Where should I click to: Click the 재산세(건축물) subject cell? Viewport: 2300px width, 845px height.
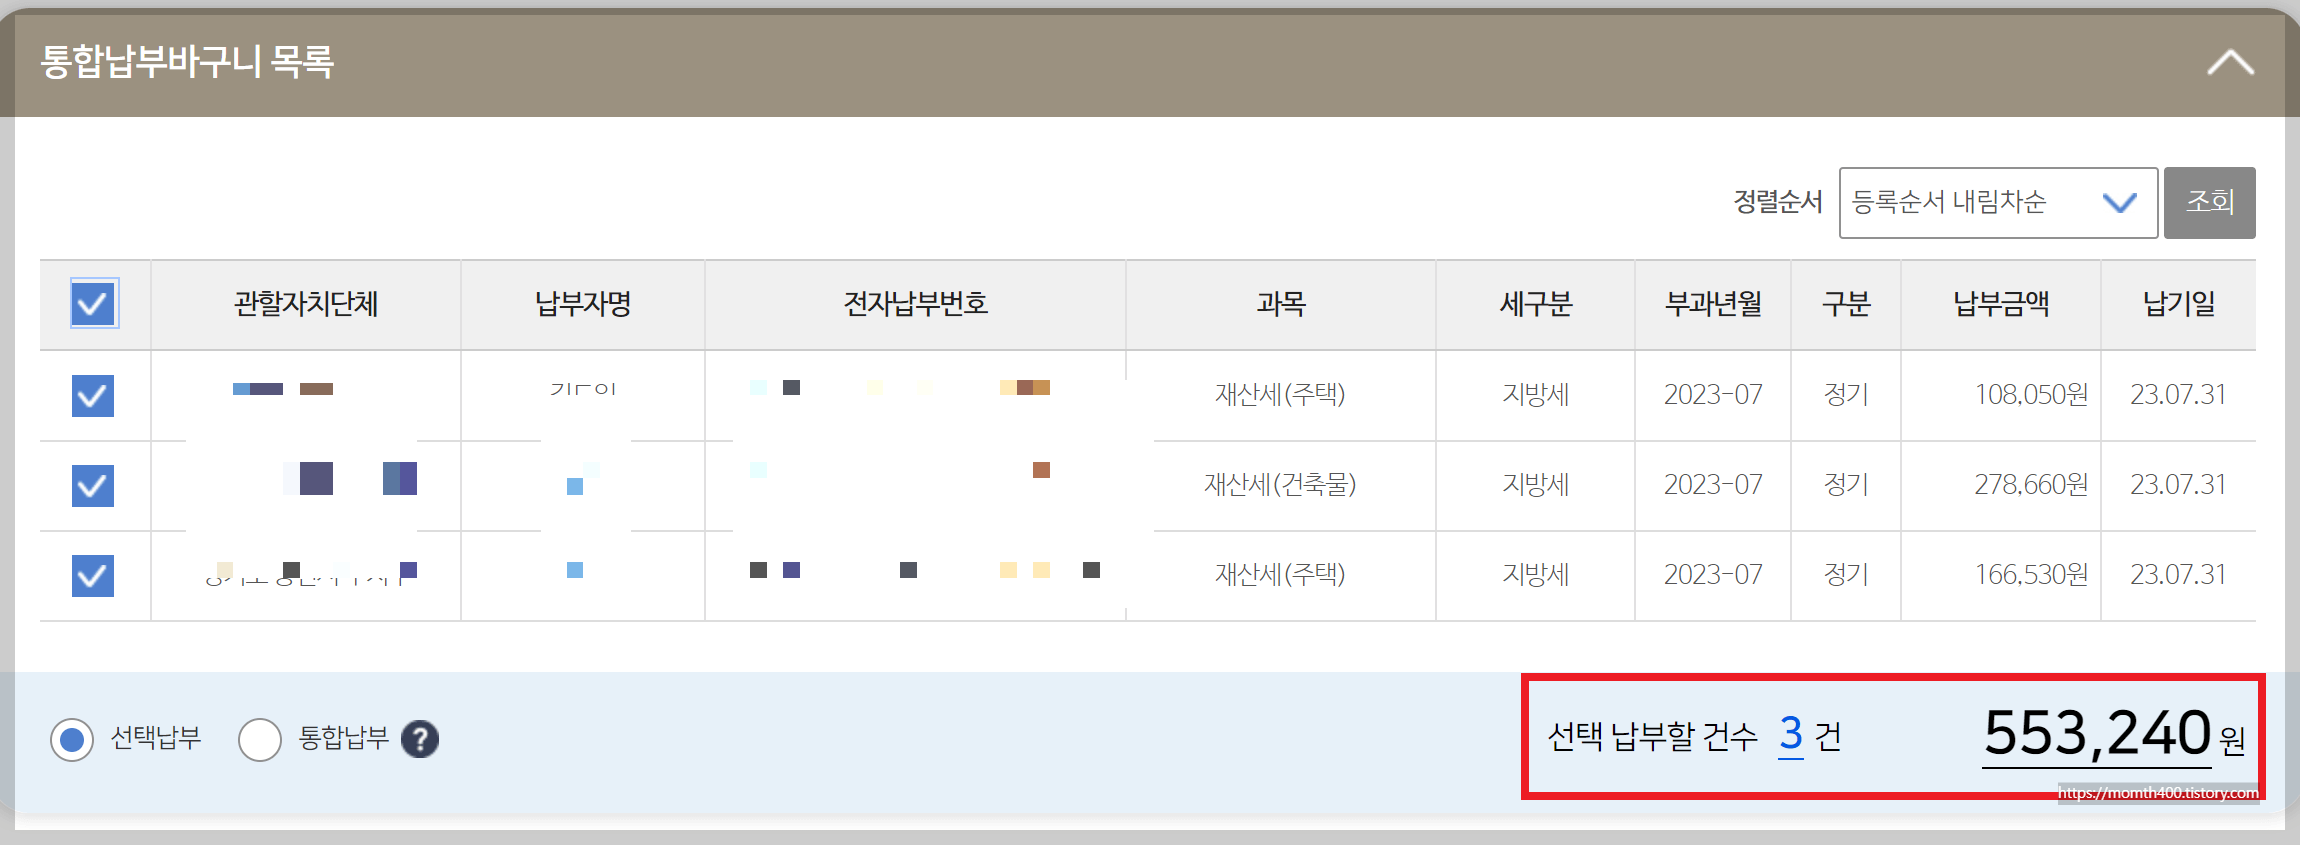1280,485
